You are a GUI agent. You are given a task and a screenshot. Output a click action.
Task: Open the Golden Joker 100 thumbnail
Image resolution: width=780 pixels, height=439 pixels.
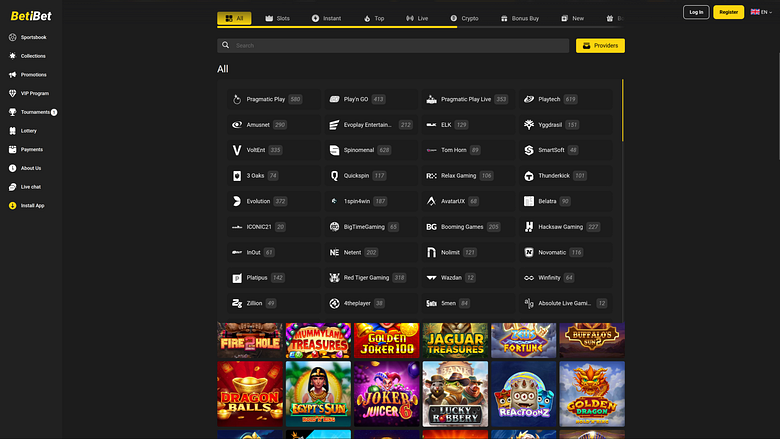pos(387,340)
